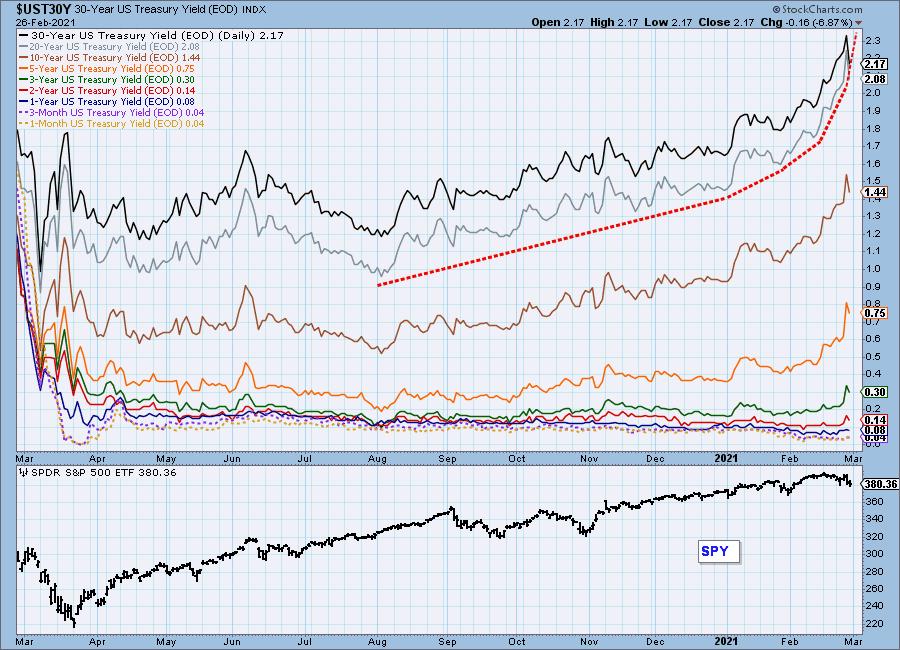Click the 0.75 price tag on the right axis
The image size is (900, 650).
pyautogui.click(x=875, y=313)
